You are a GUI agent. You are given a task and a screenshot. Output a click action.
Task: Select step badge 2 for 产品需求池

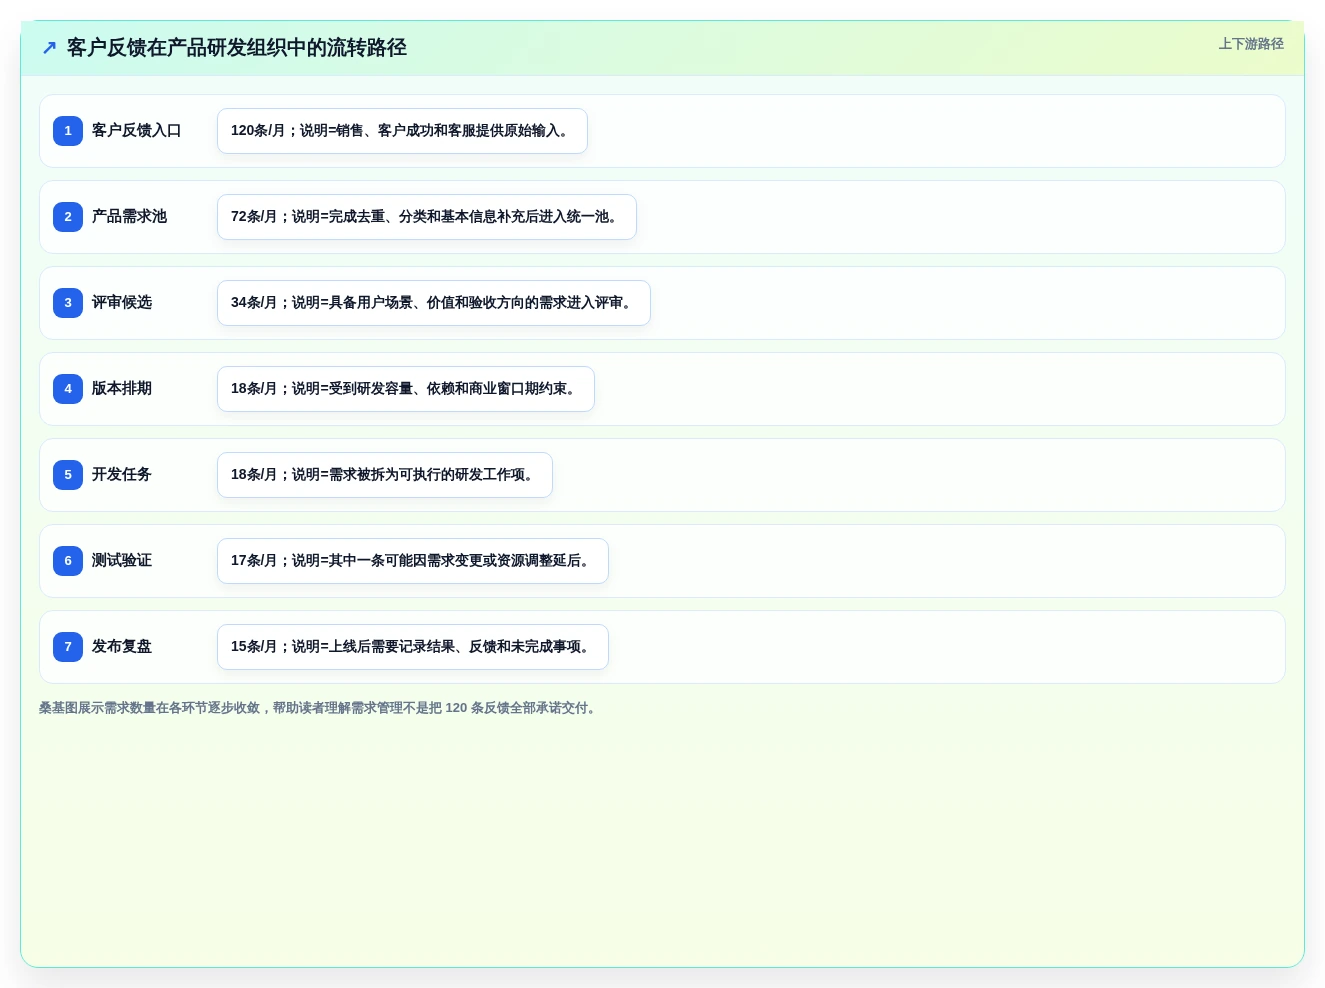click(x=68, y=217)
